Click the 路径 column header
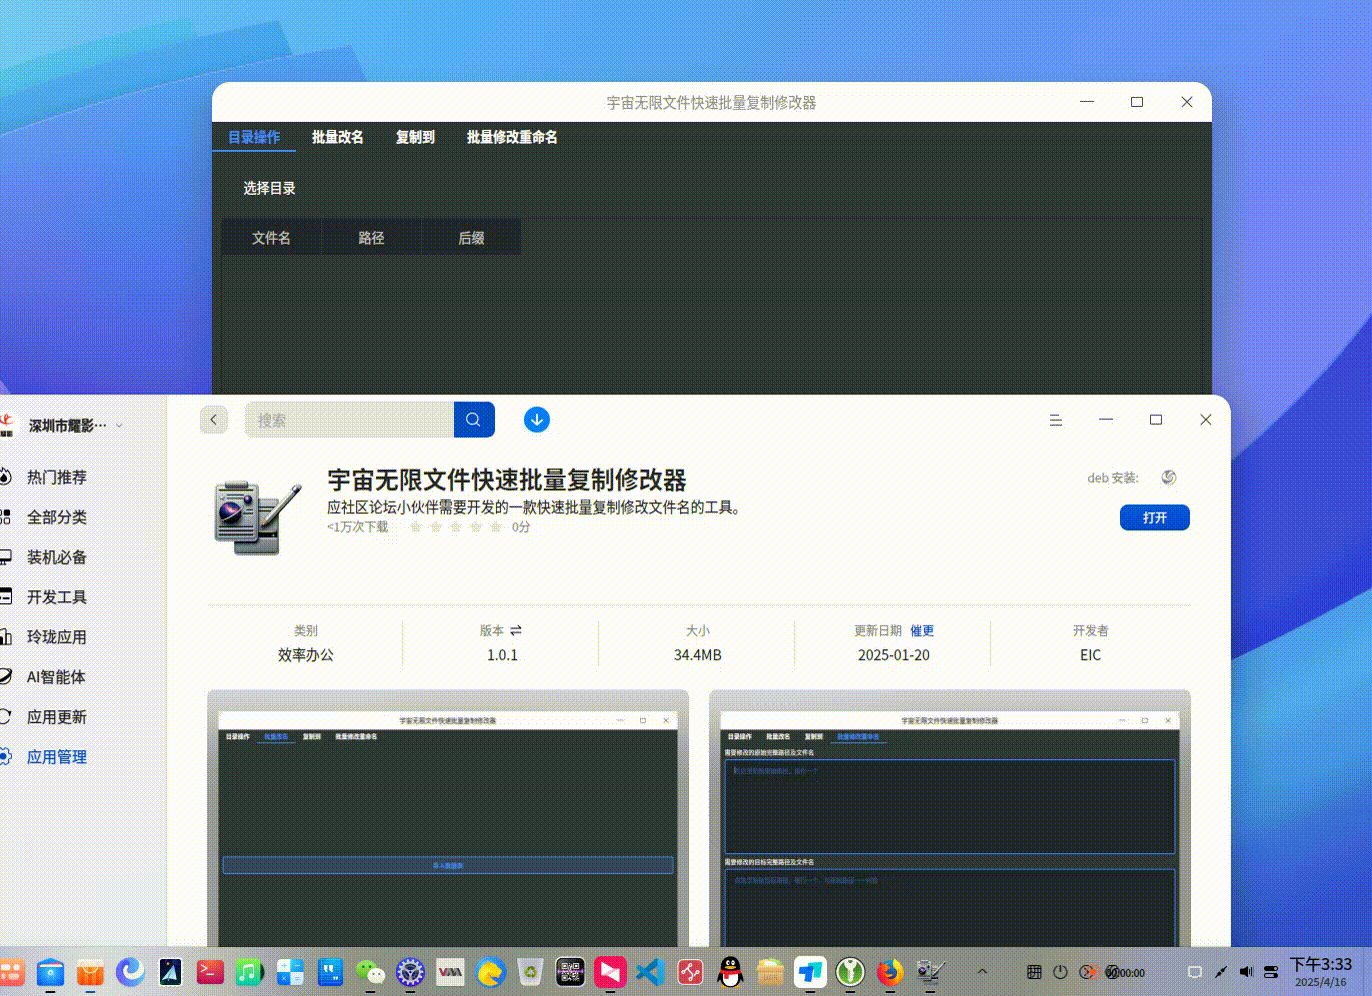This screenshot has height=996, width=1372. [x=371, y=238]
